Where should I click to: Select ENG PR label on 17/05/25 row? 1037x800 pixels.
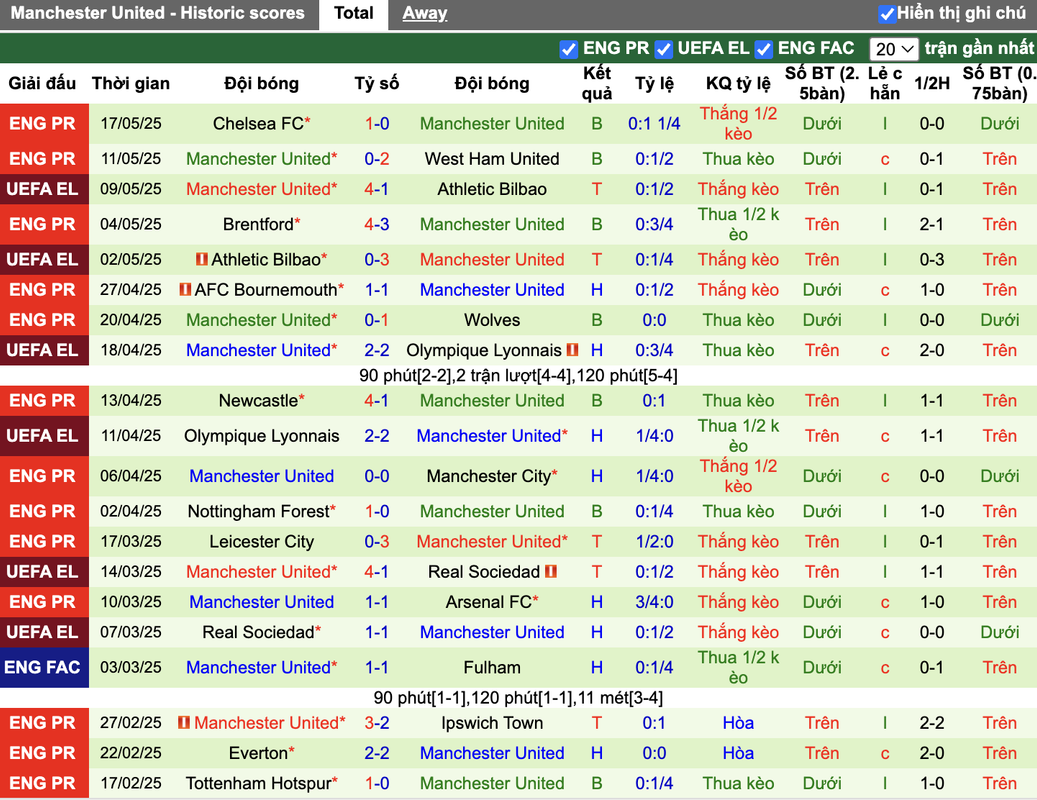(44, 124)
